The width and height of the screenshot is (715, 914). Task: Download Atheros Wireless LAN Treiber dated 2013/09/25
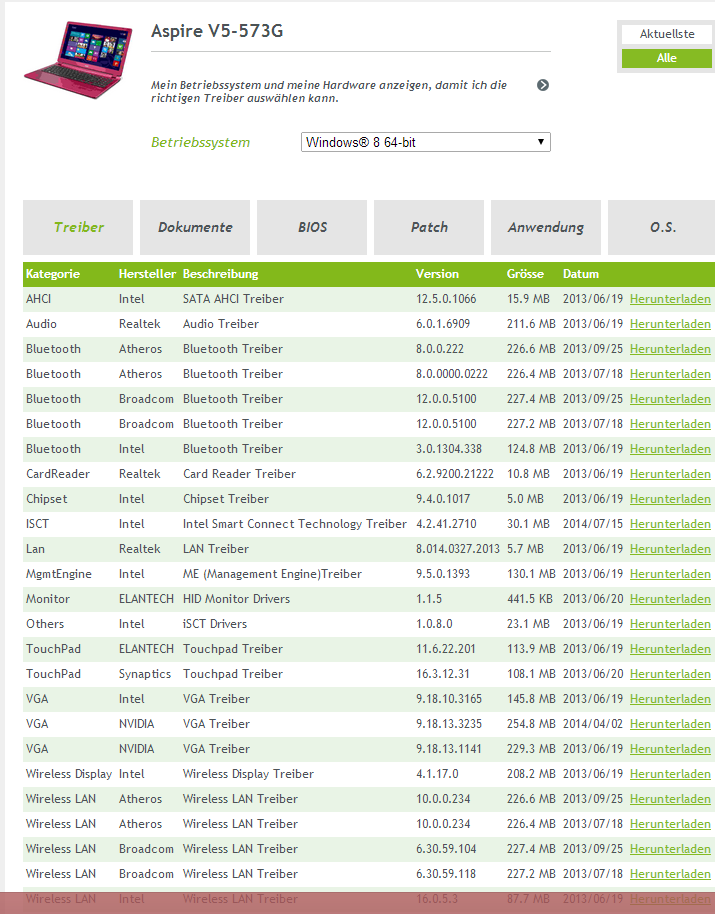pos(670,799)
